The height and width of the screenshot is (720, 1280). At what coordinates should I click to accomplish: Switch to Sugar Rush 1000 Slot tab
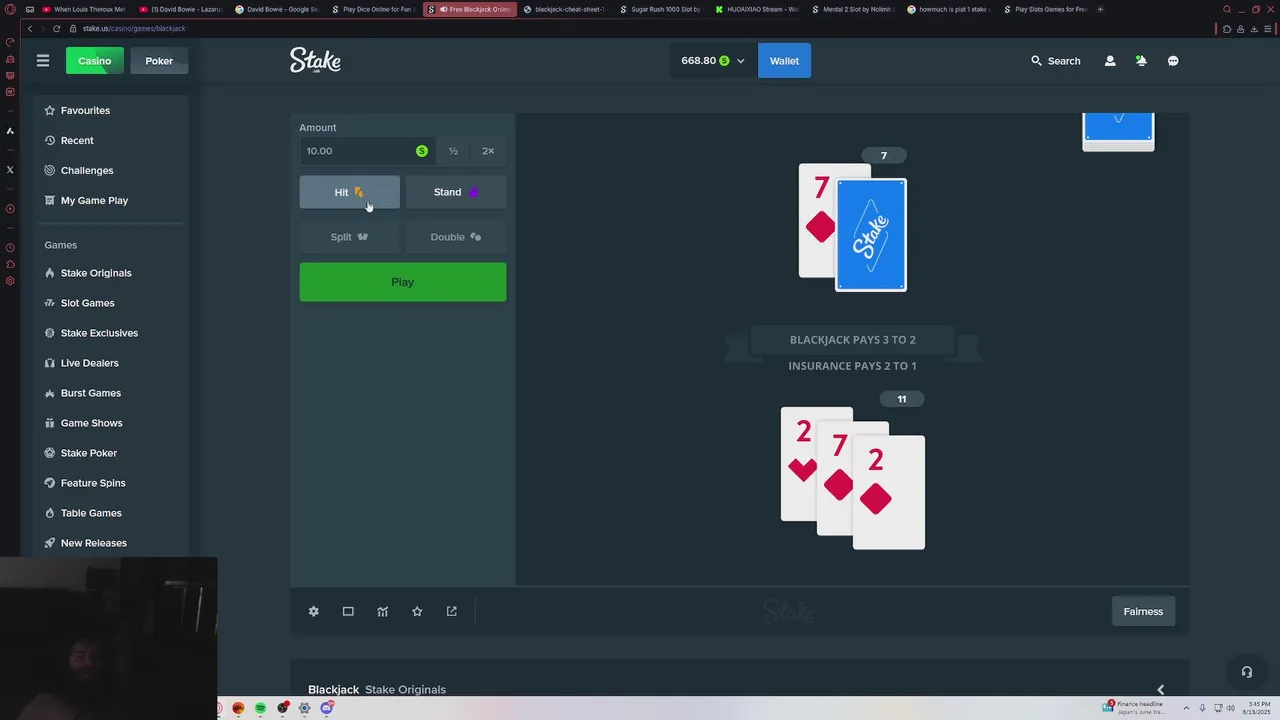click(662, 9)
